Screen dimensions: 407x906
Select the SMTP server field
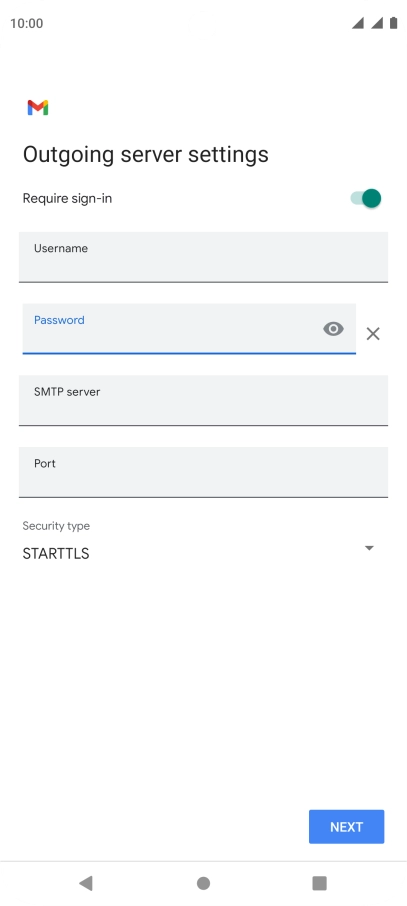pyautogui.click(x=204, y=400)
